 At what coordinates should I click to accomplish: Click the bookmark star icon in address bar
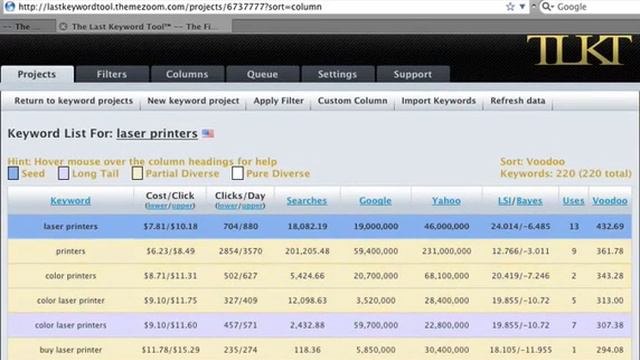pyautogui.click(x=510, y=7)
